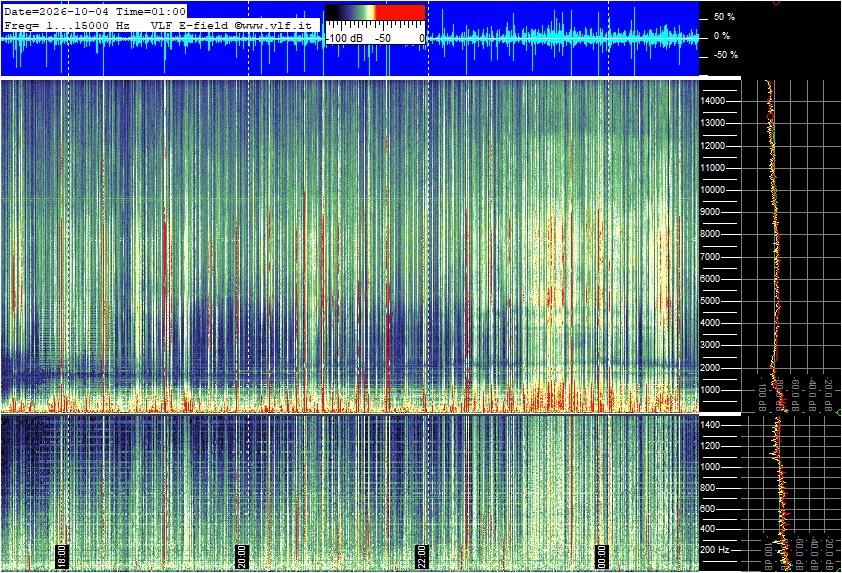Click the 00:00 time marker
The width and height of the screenshot is (842, 573).
[x=602, y=556]
